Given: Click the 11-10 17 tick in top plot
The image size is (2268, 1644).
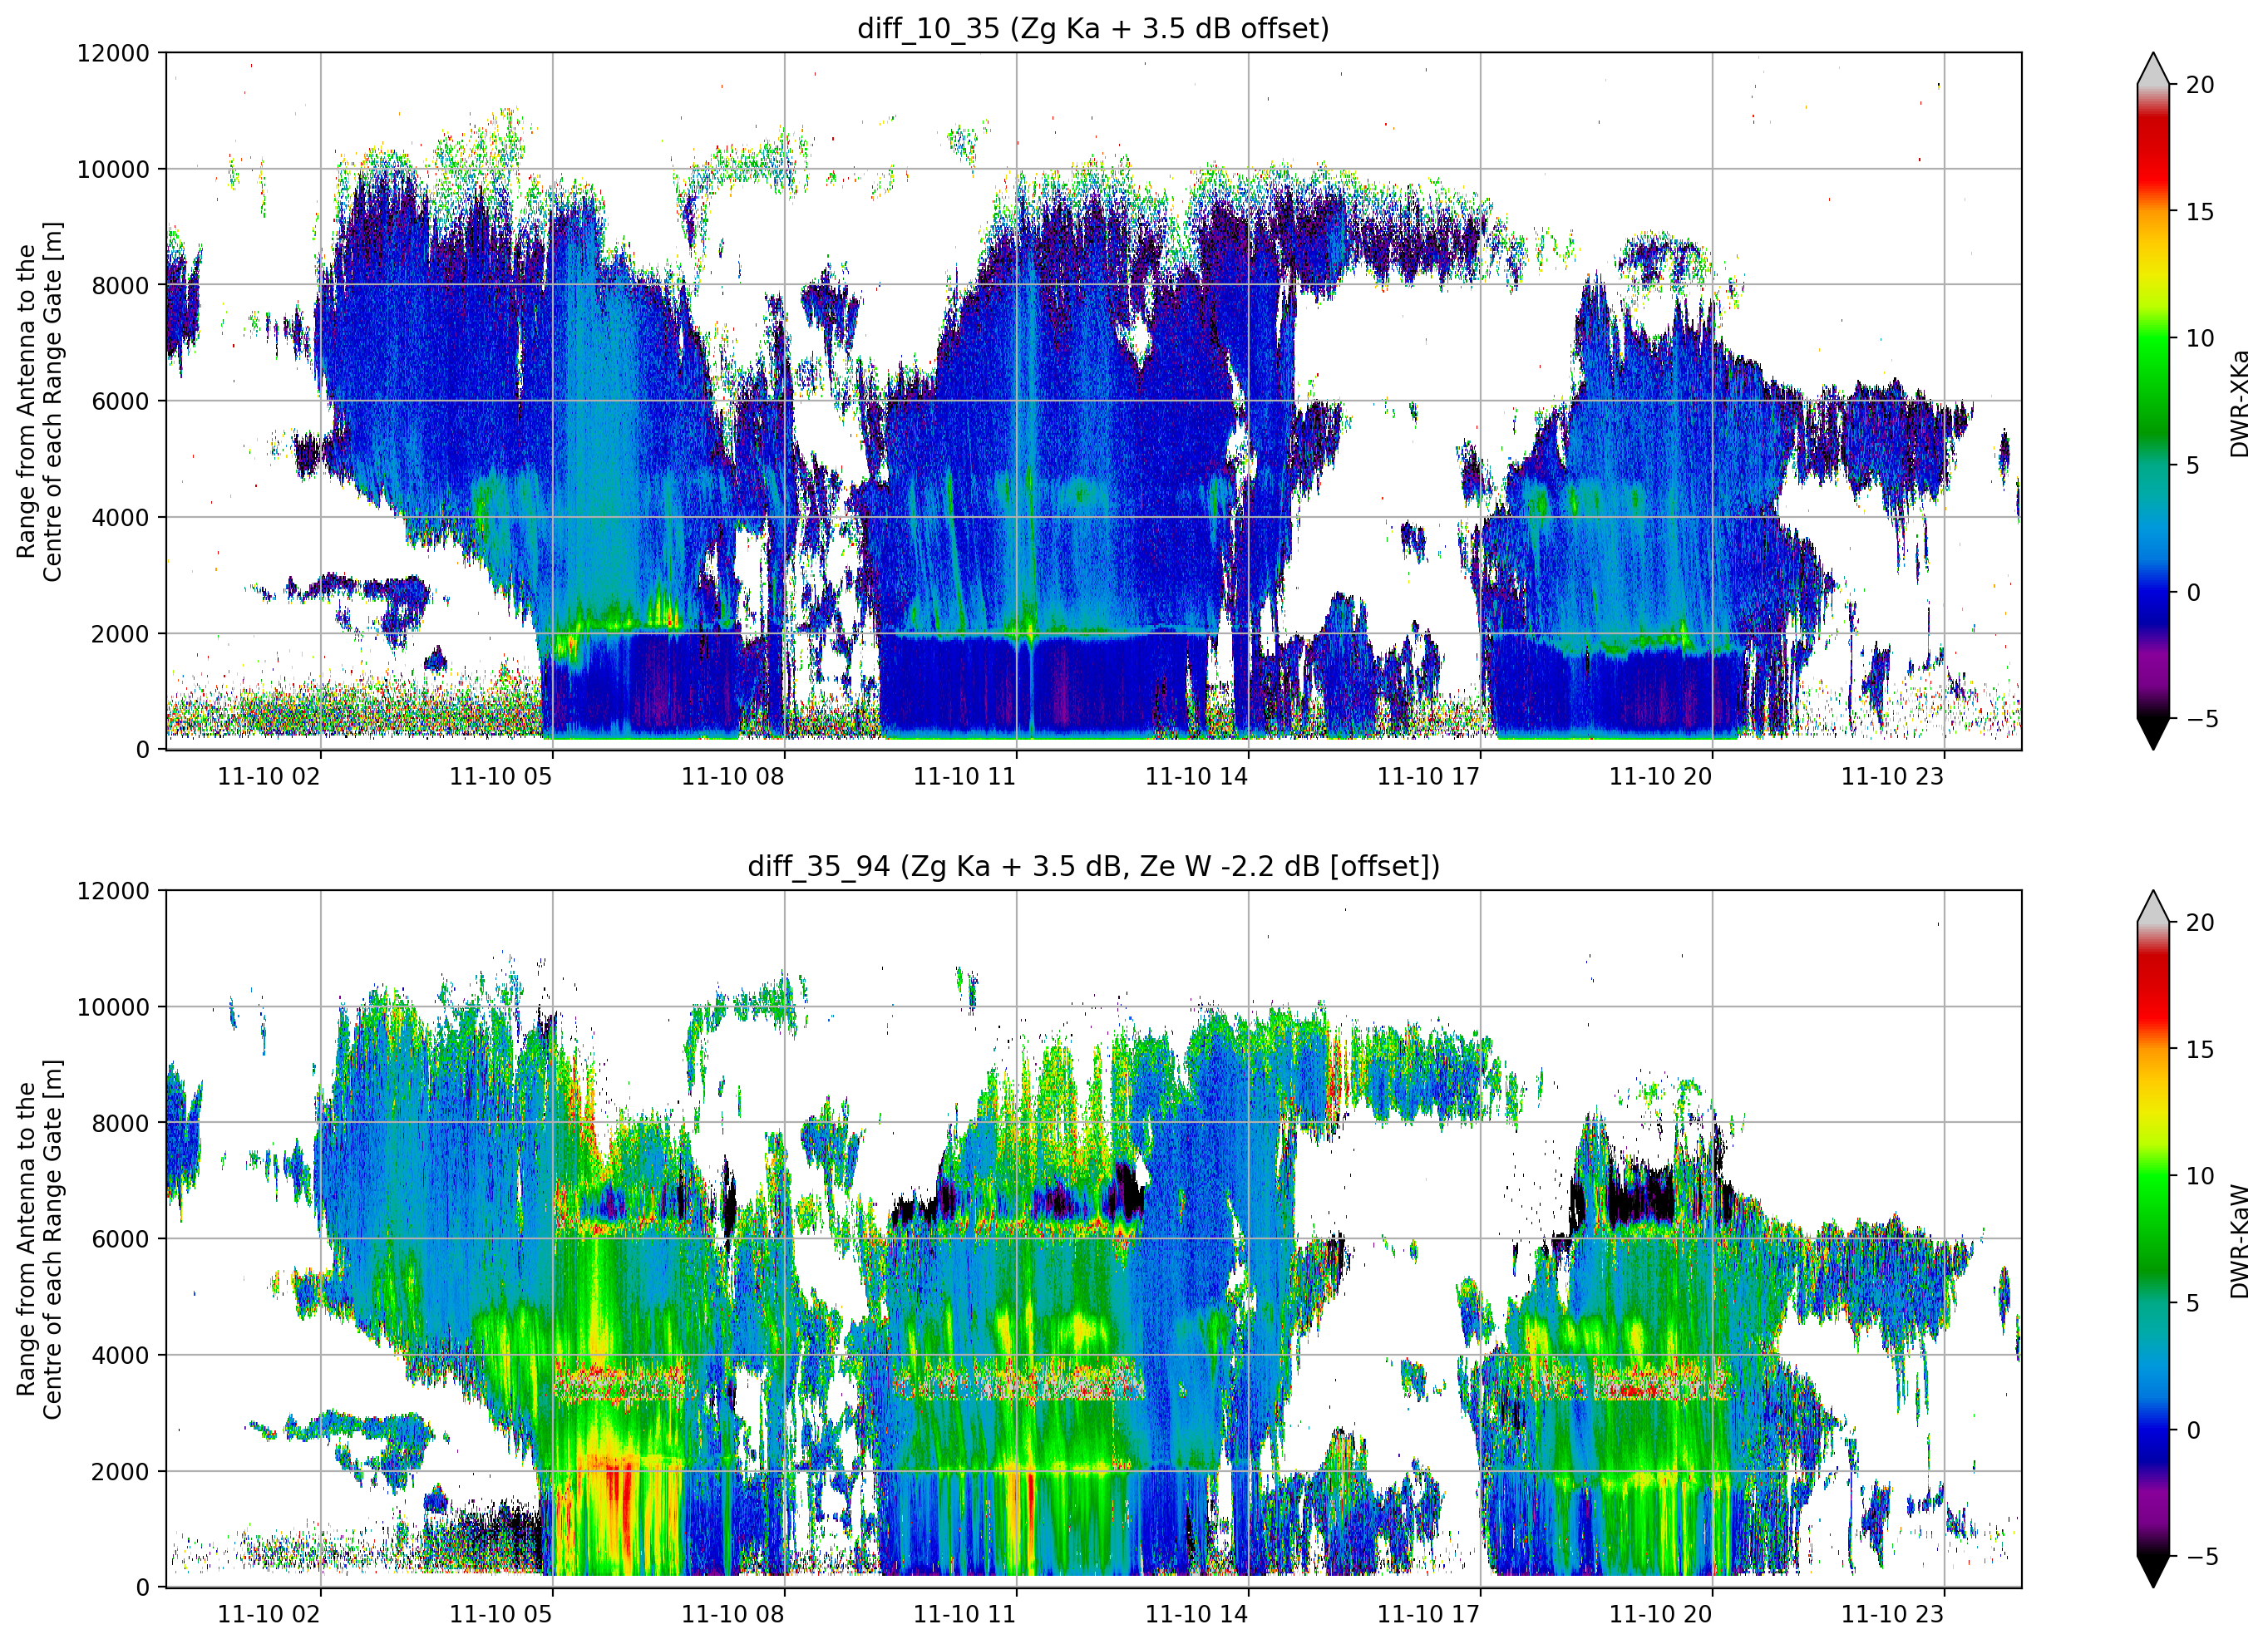Looking at the screenshot, I should pos(1429,776).
